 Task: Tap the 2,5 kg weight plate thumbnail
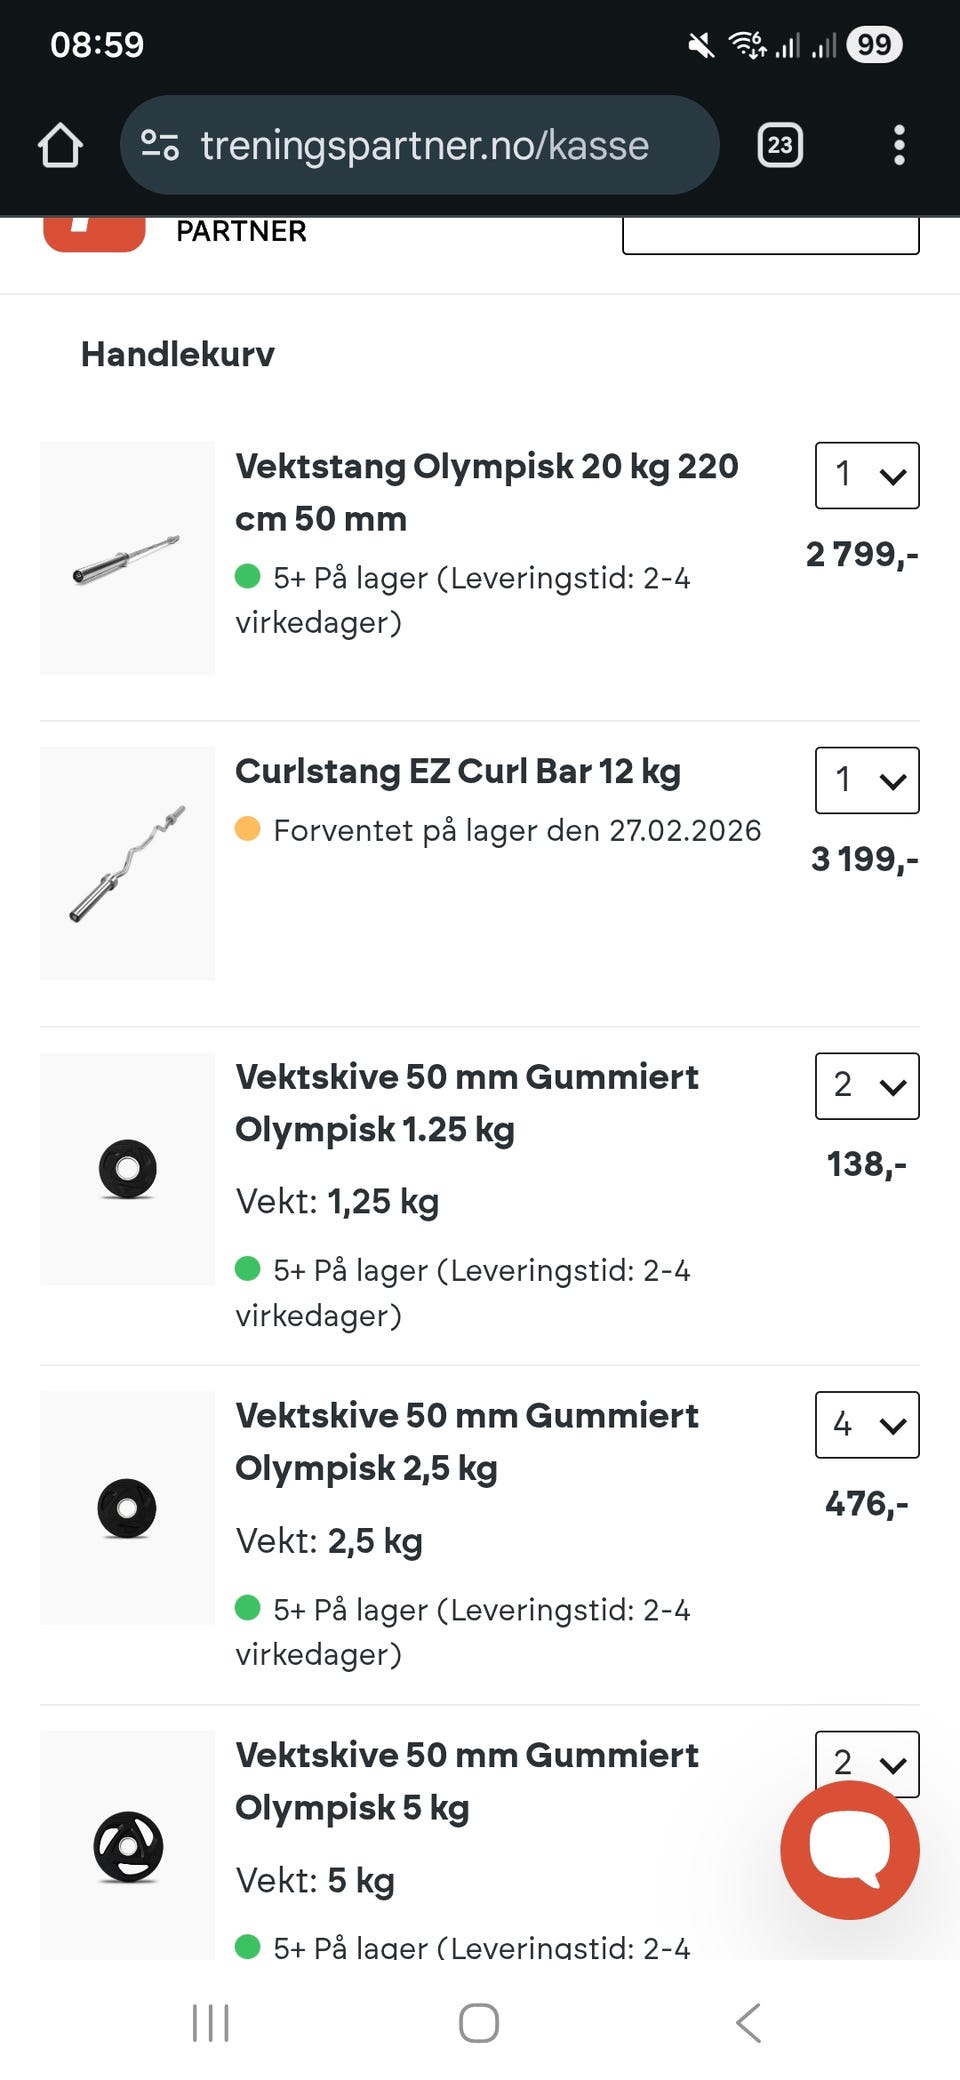[x=127, y=1508]
